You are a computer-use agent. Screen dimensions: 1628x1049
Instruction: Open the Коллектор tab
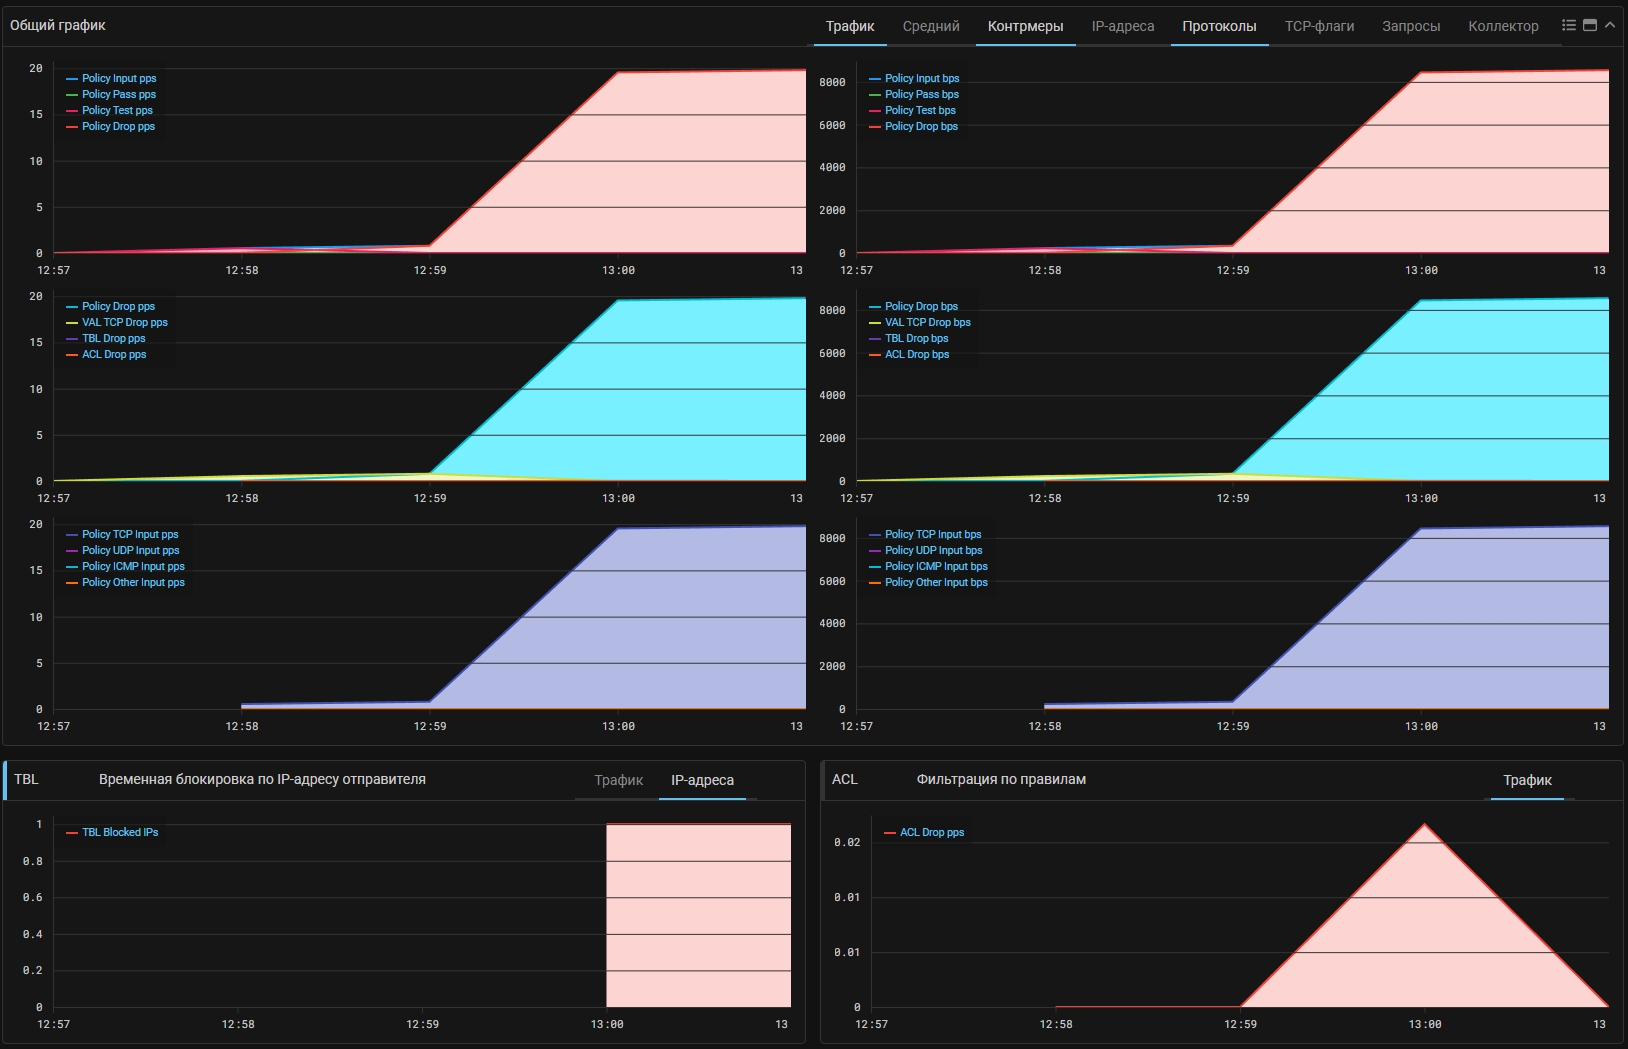click(1502, 26)
